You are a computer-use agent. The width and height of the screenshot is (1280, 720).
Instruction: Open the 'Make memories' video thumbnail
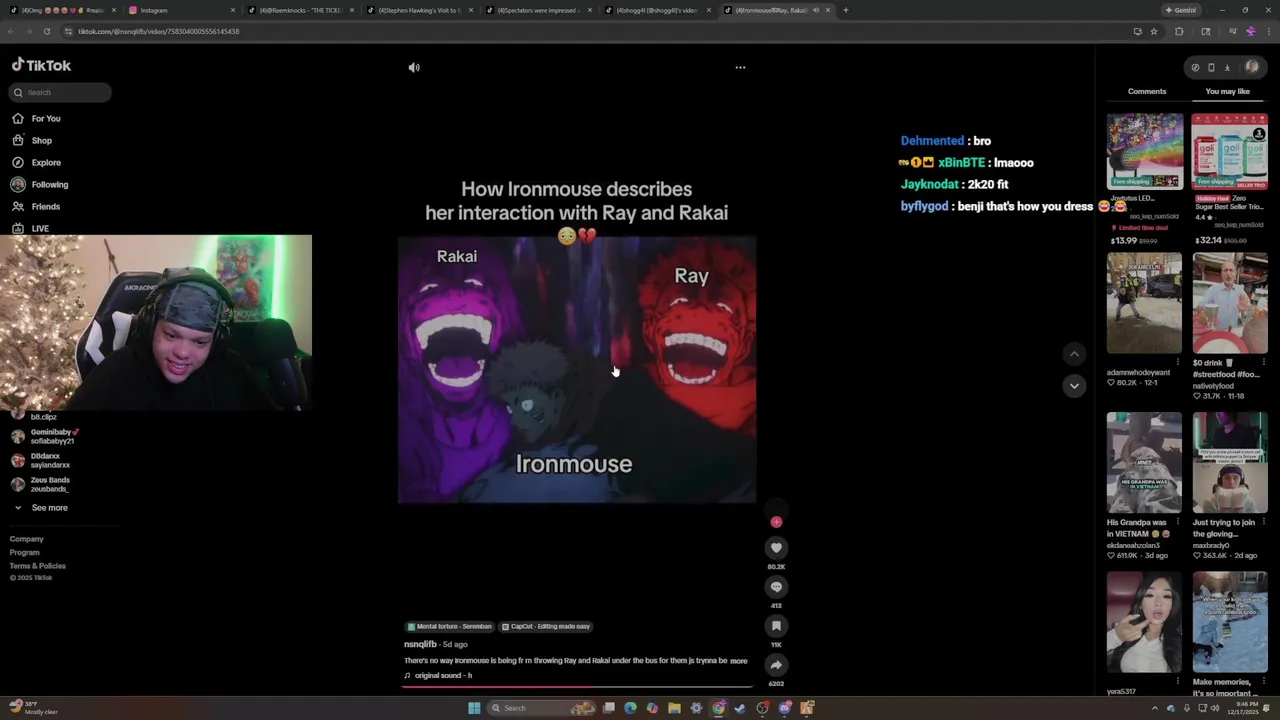click(x=1229, y=623)
